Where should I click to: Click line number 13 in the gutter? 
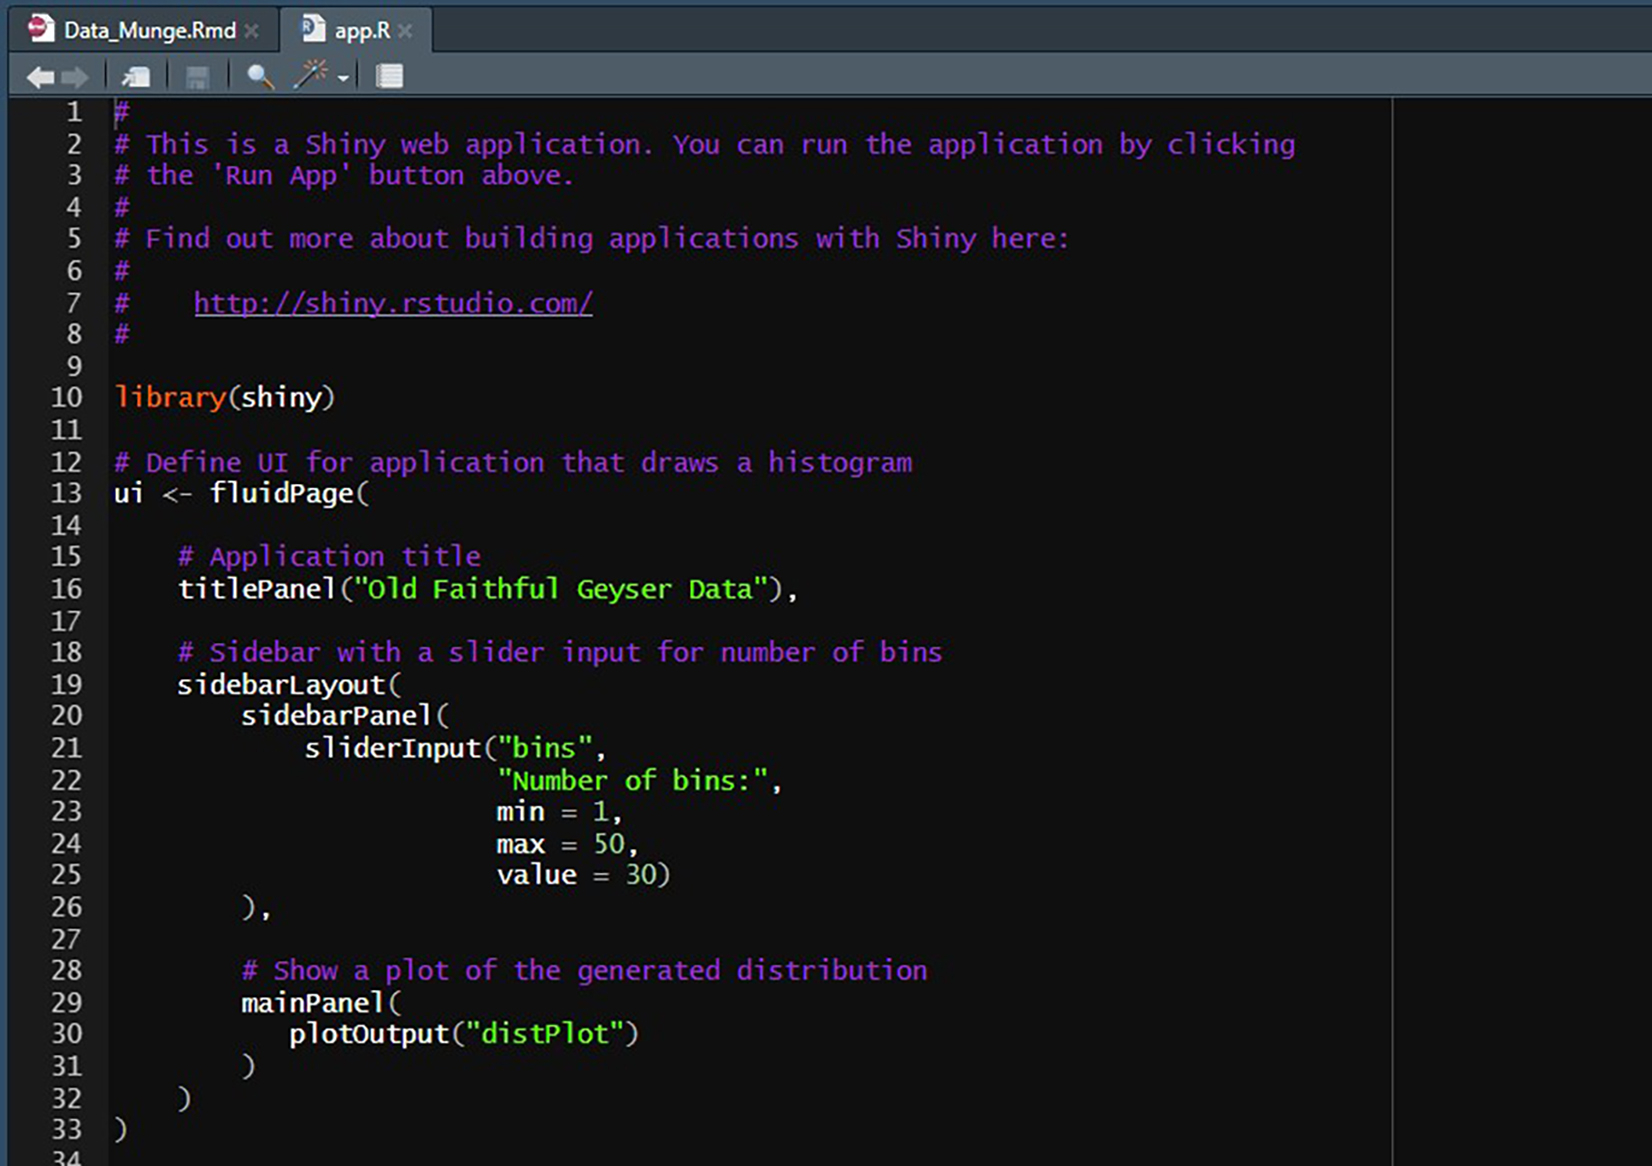(66, 493)
